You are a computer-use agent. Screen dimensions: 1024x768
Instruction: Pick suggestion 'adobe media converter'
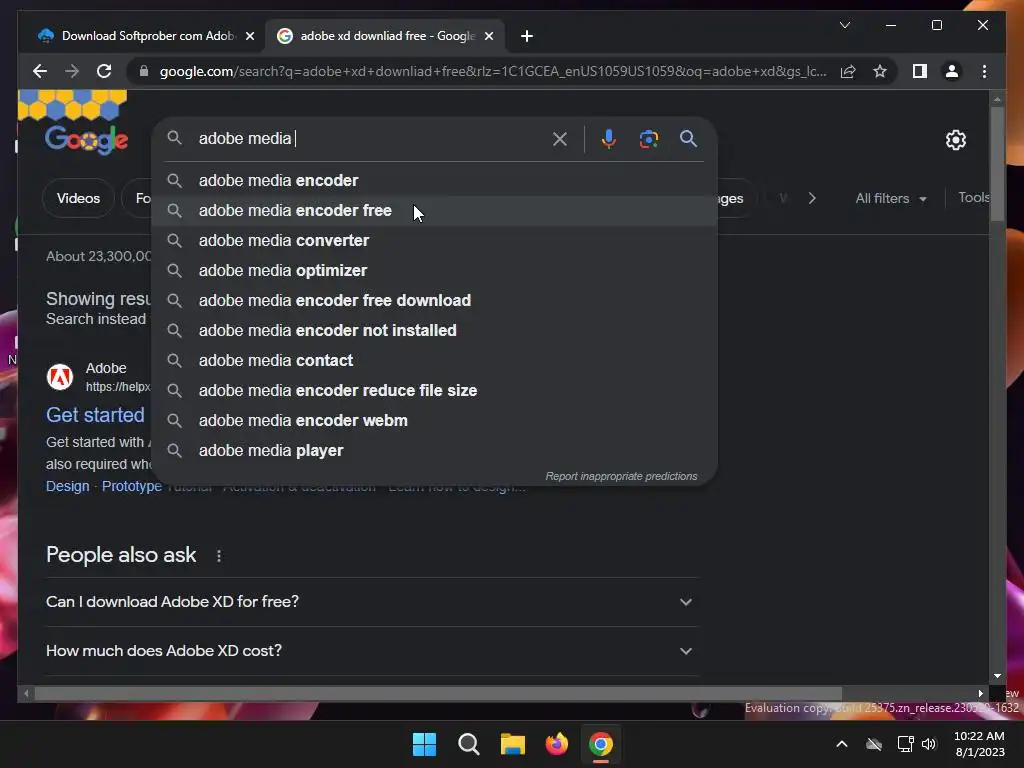434,240
